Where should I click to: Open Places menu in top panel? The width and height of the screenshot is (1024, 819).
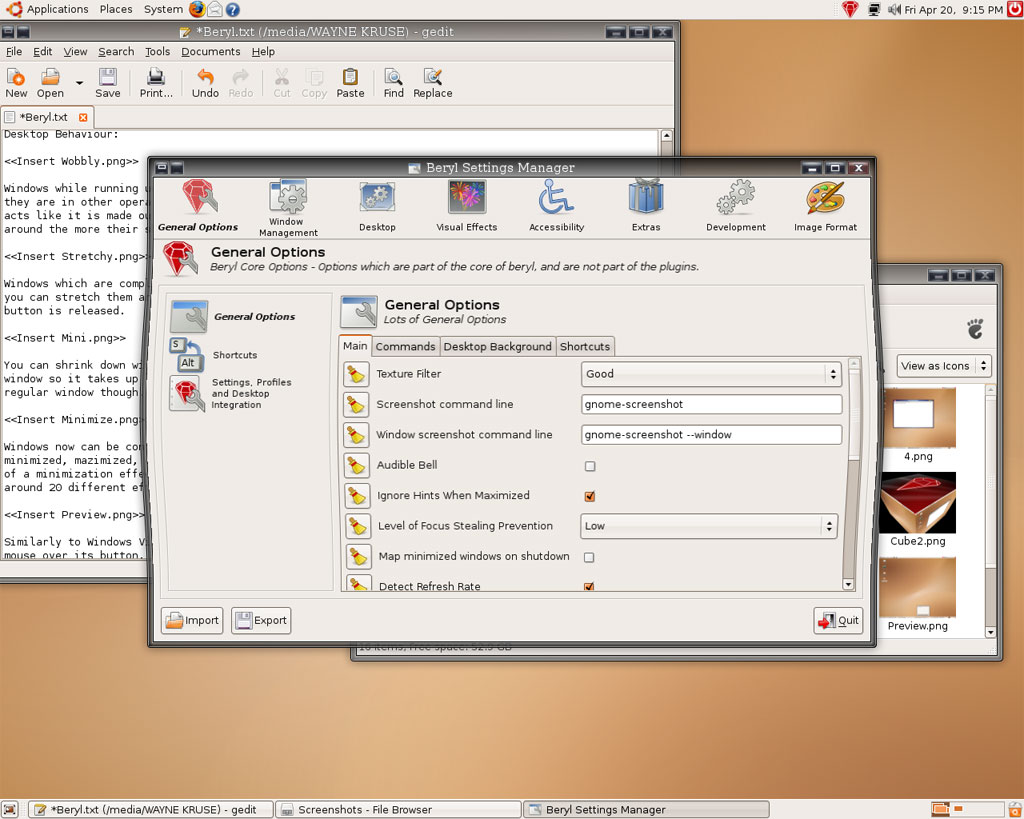point(116,9)
